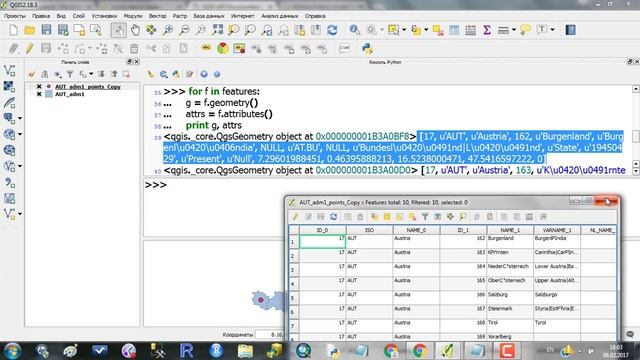
Task: Click the Toggle Editing pencil in main toolbar
Action: (x=29, y=49)
